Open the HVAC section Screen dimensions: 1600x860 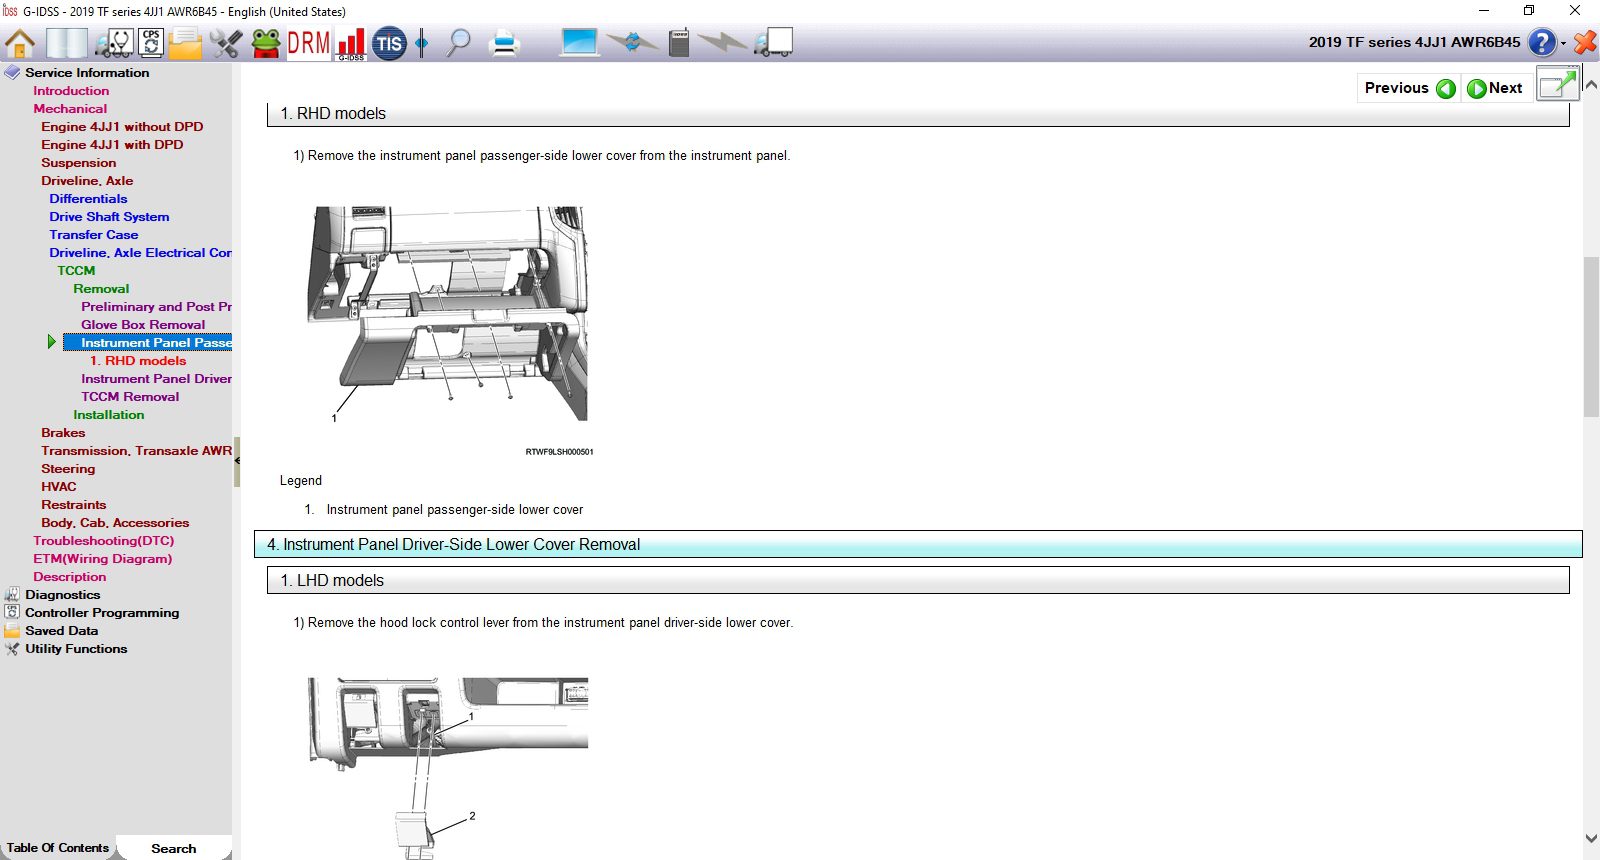(x=58, y=487)
